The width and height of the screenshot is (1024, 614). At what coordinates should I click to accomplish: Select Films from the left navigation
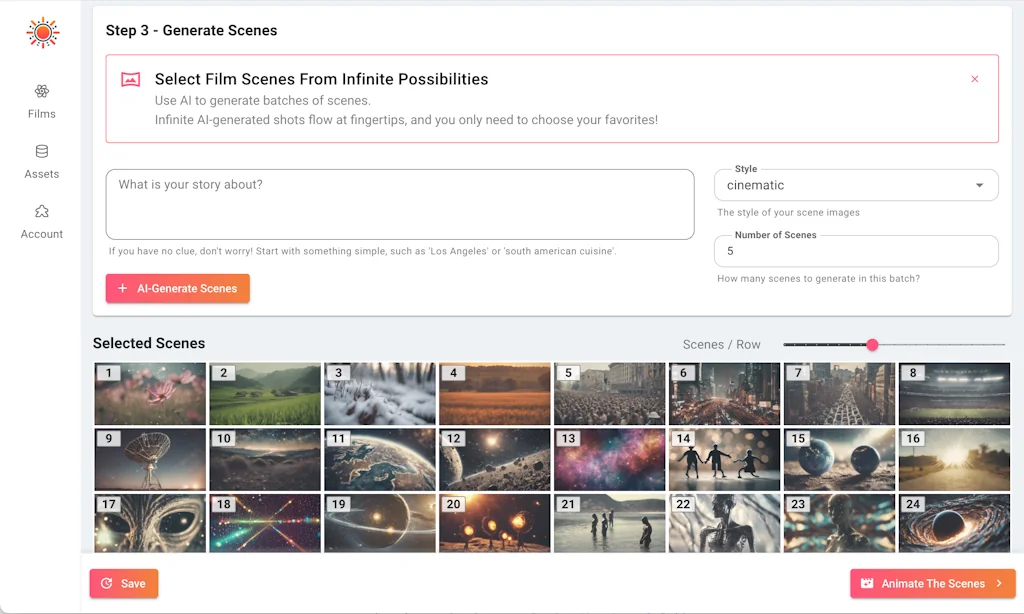point(42,100)
